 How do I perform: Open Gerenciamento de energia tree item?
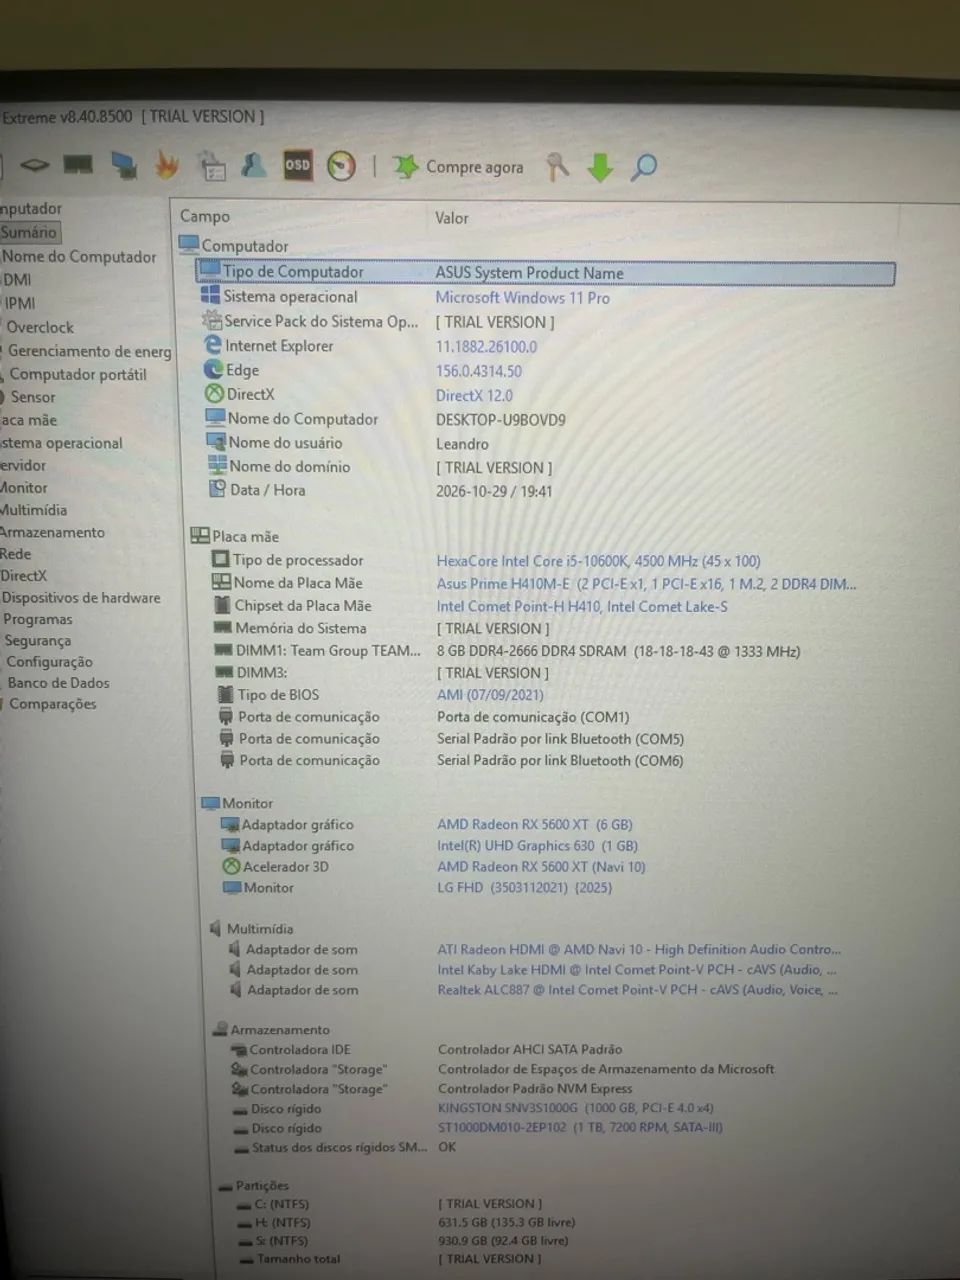tap(90, 351)
